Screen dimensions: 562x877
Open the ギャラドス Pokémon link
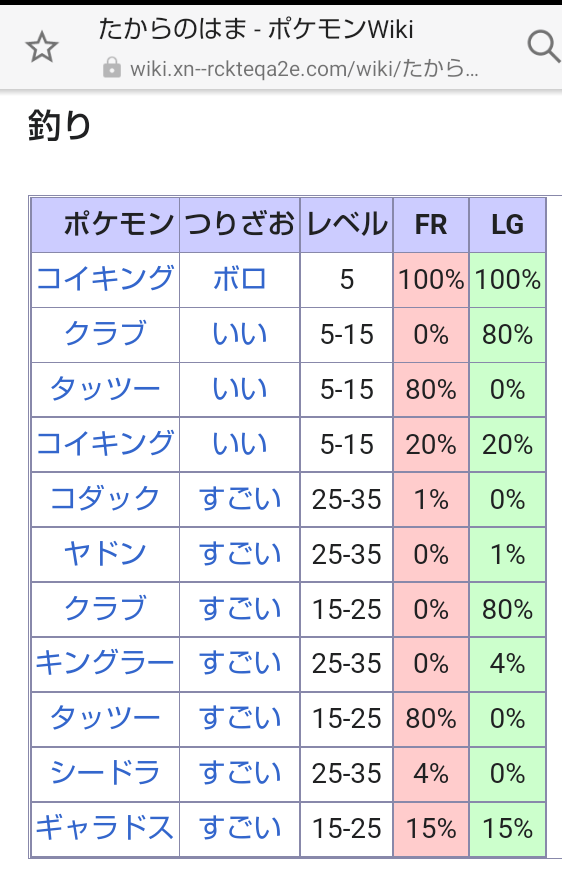[x=105, y=827]
